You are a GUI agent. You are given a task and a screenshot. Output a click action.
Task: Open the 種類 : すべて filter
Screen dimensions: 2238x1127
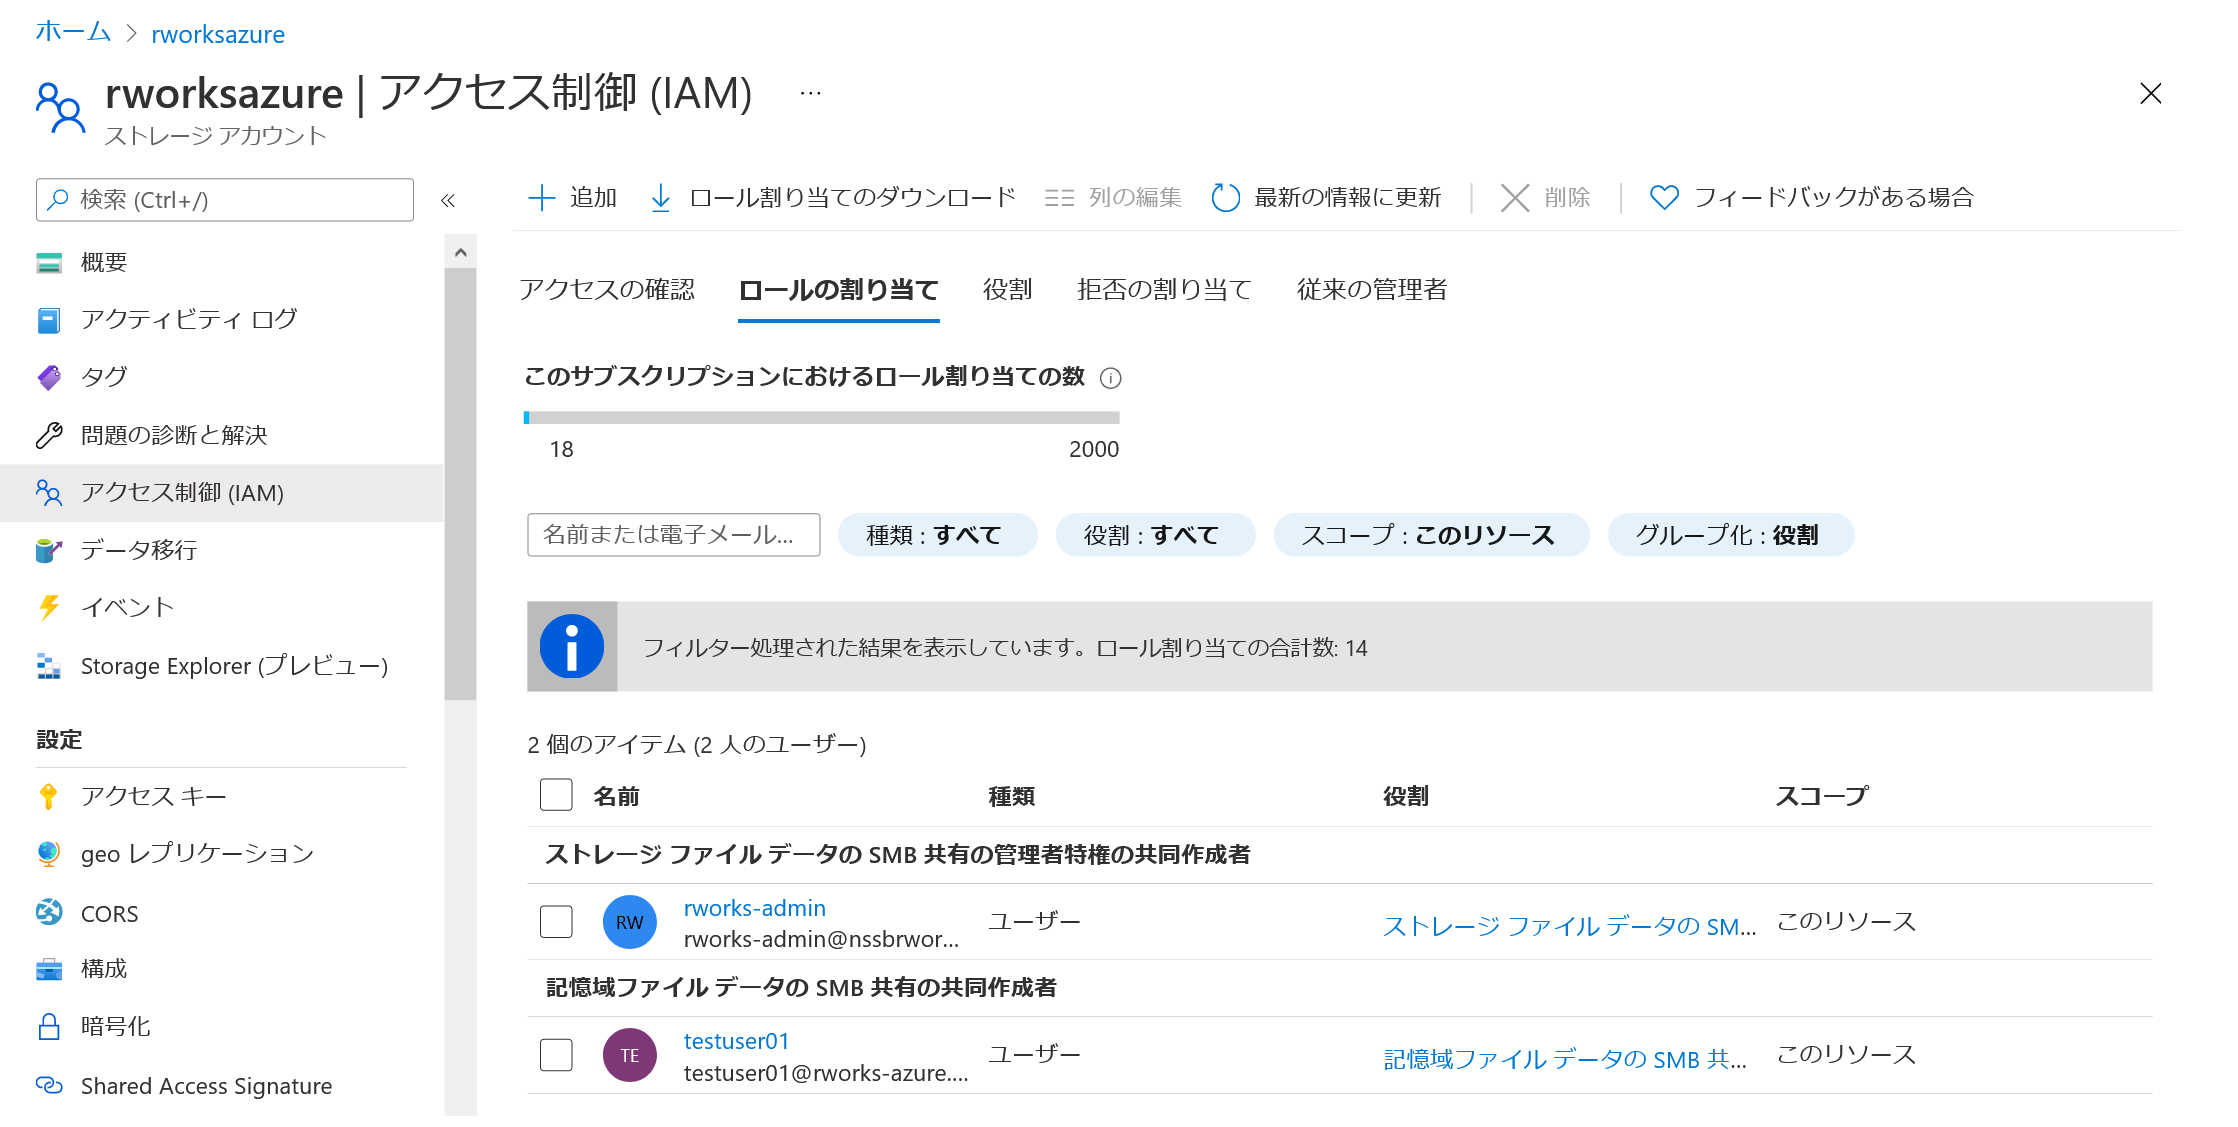point(937,535)
